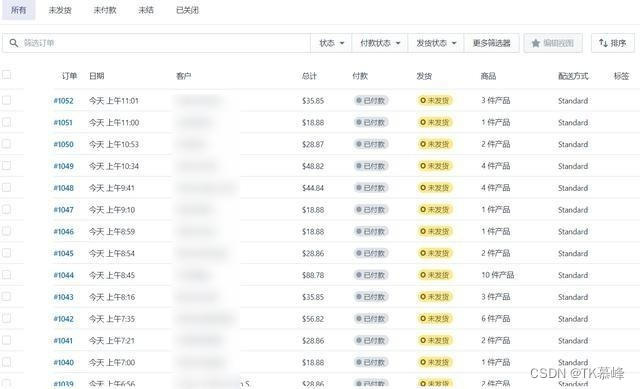Click the search magnifier icon in filter box
The width and height of the screenshot is (640, 389).
coord(13,43)
